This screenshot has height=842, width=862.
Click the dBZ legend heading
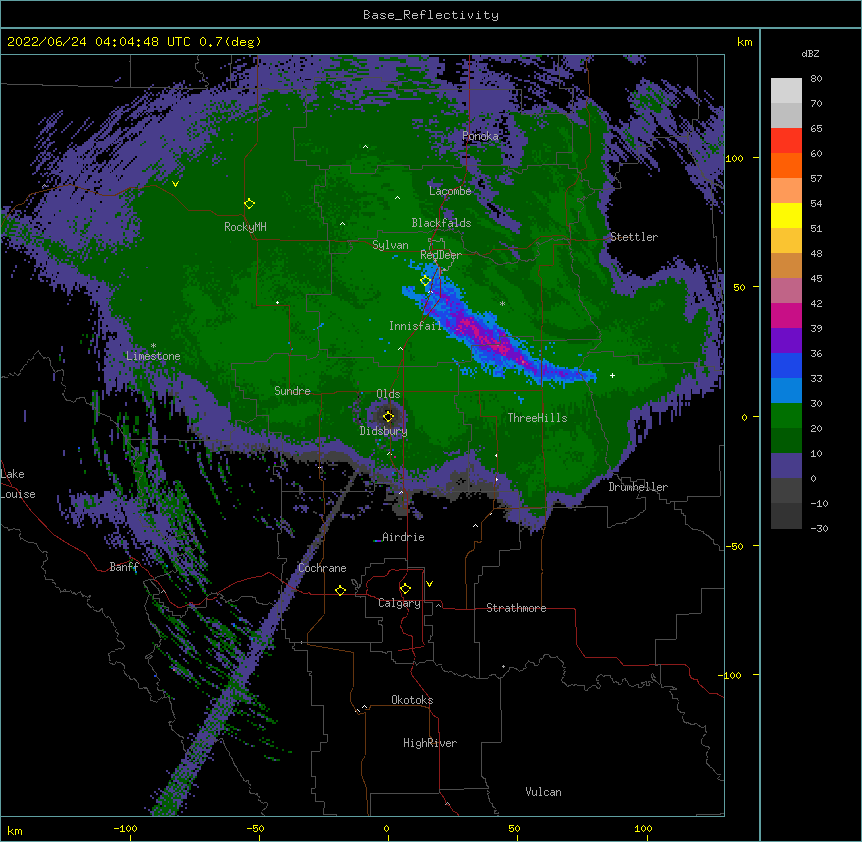click(810, 53)
